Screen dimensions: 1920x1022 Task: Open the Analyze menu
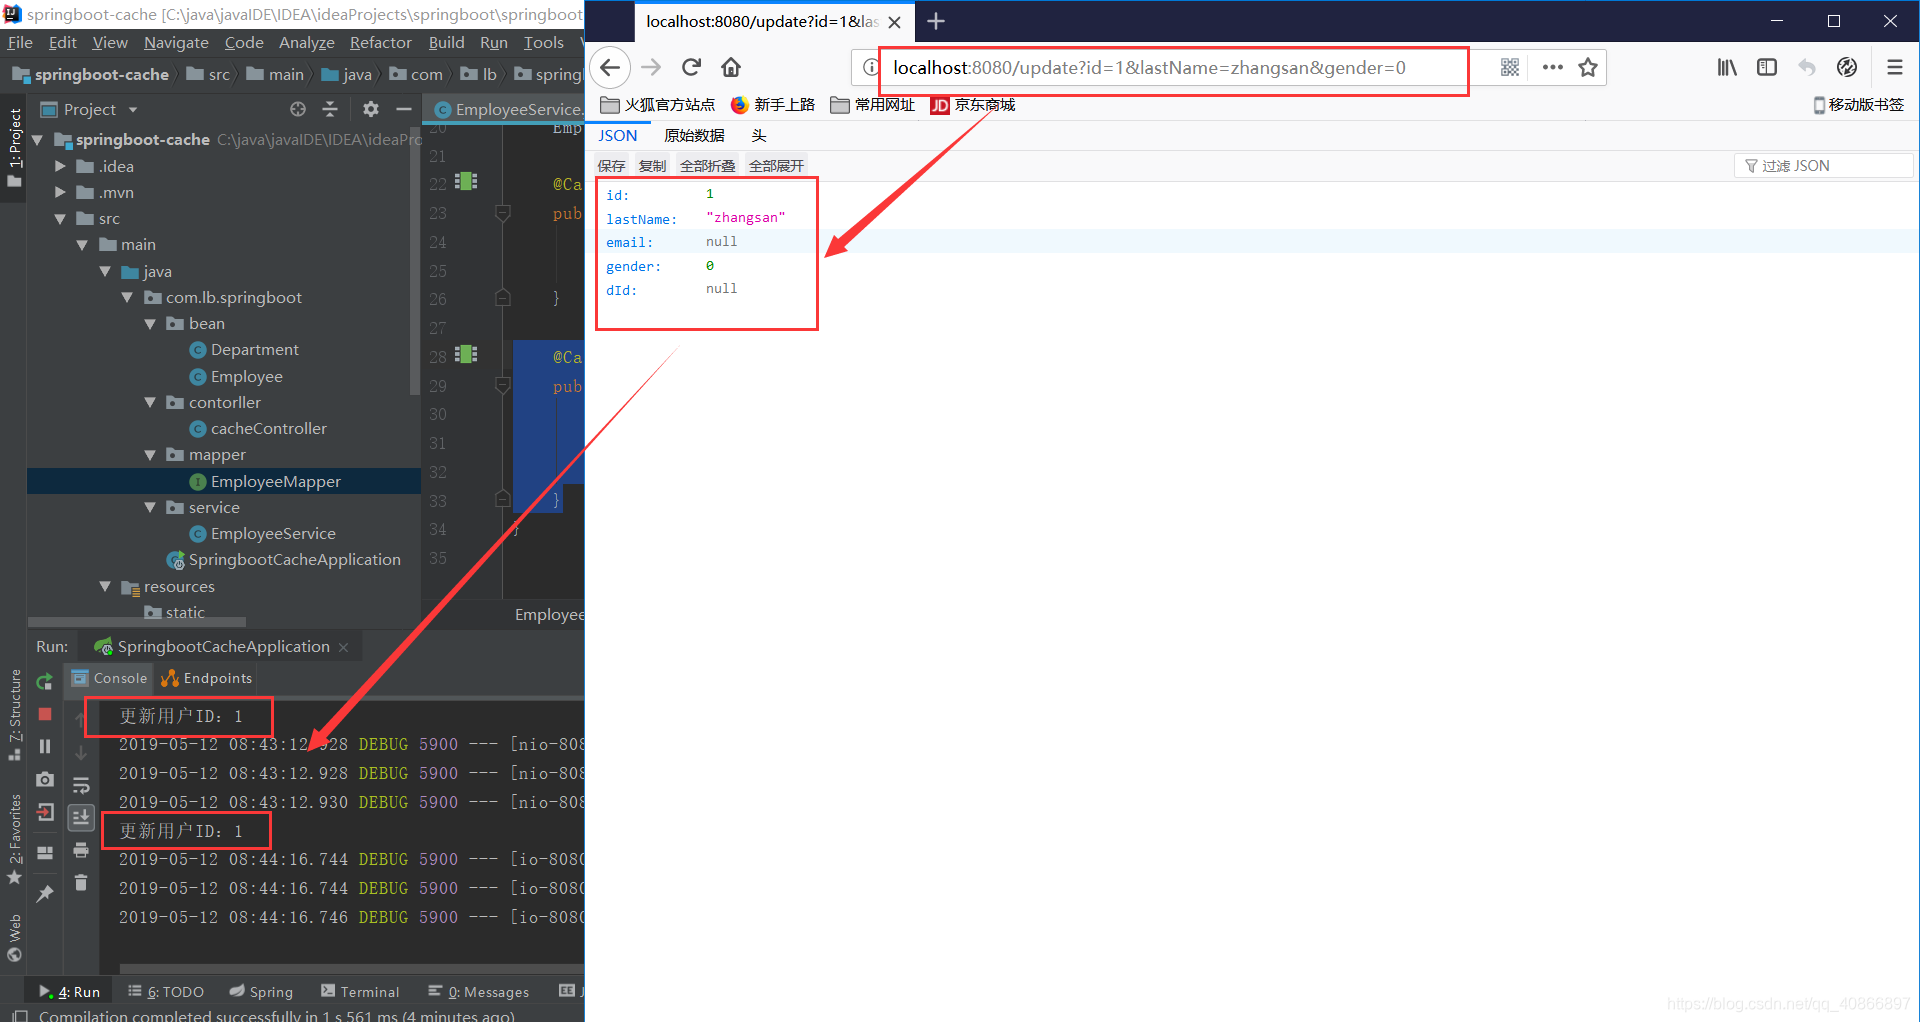(306, 42)
